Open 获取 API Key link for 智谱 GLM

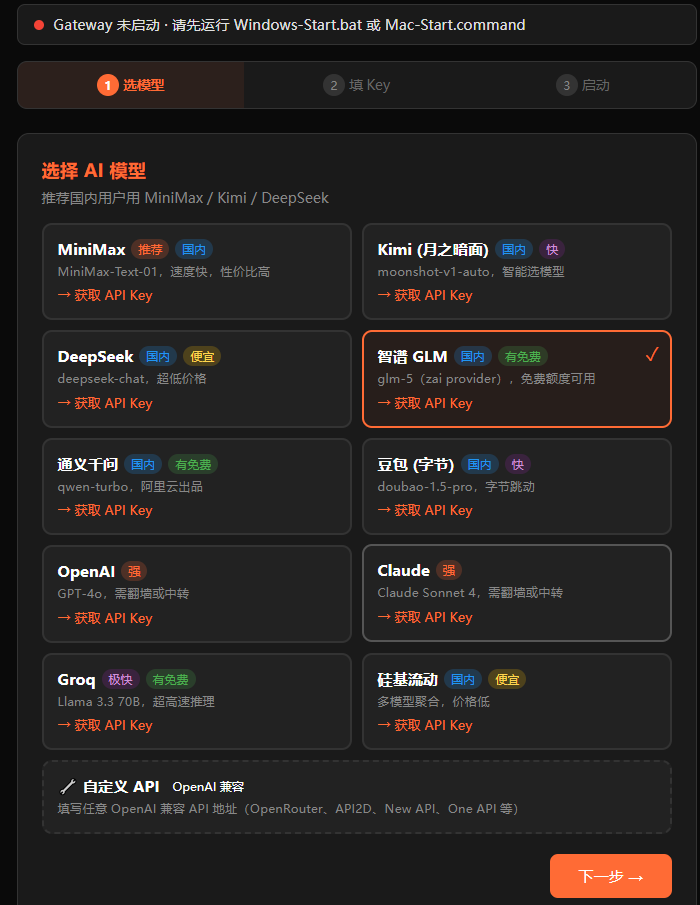425,403
